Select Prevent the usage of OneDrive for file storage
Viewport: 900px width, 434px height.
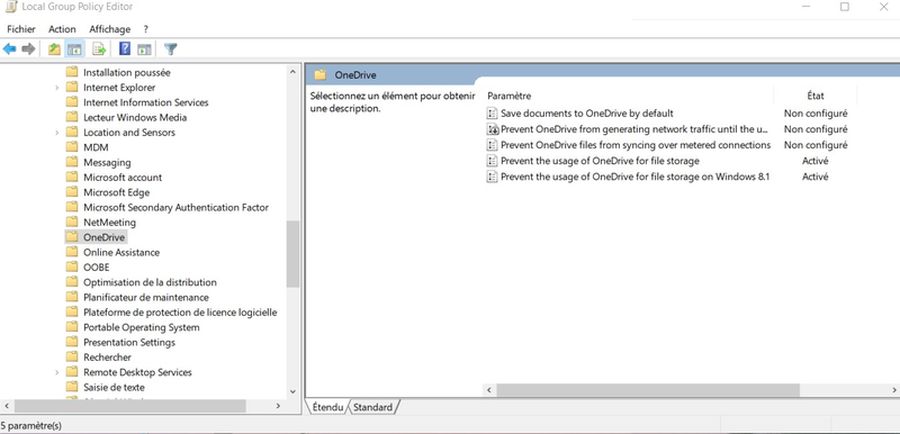click(600, 161)
